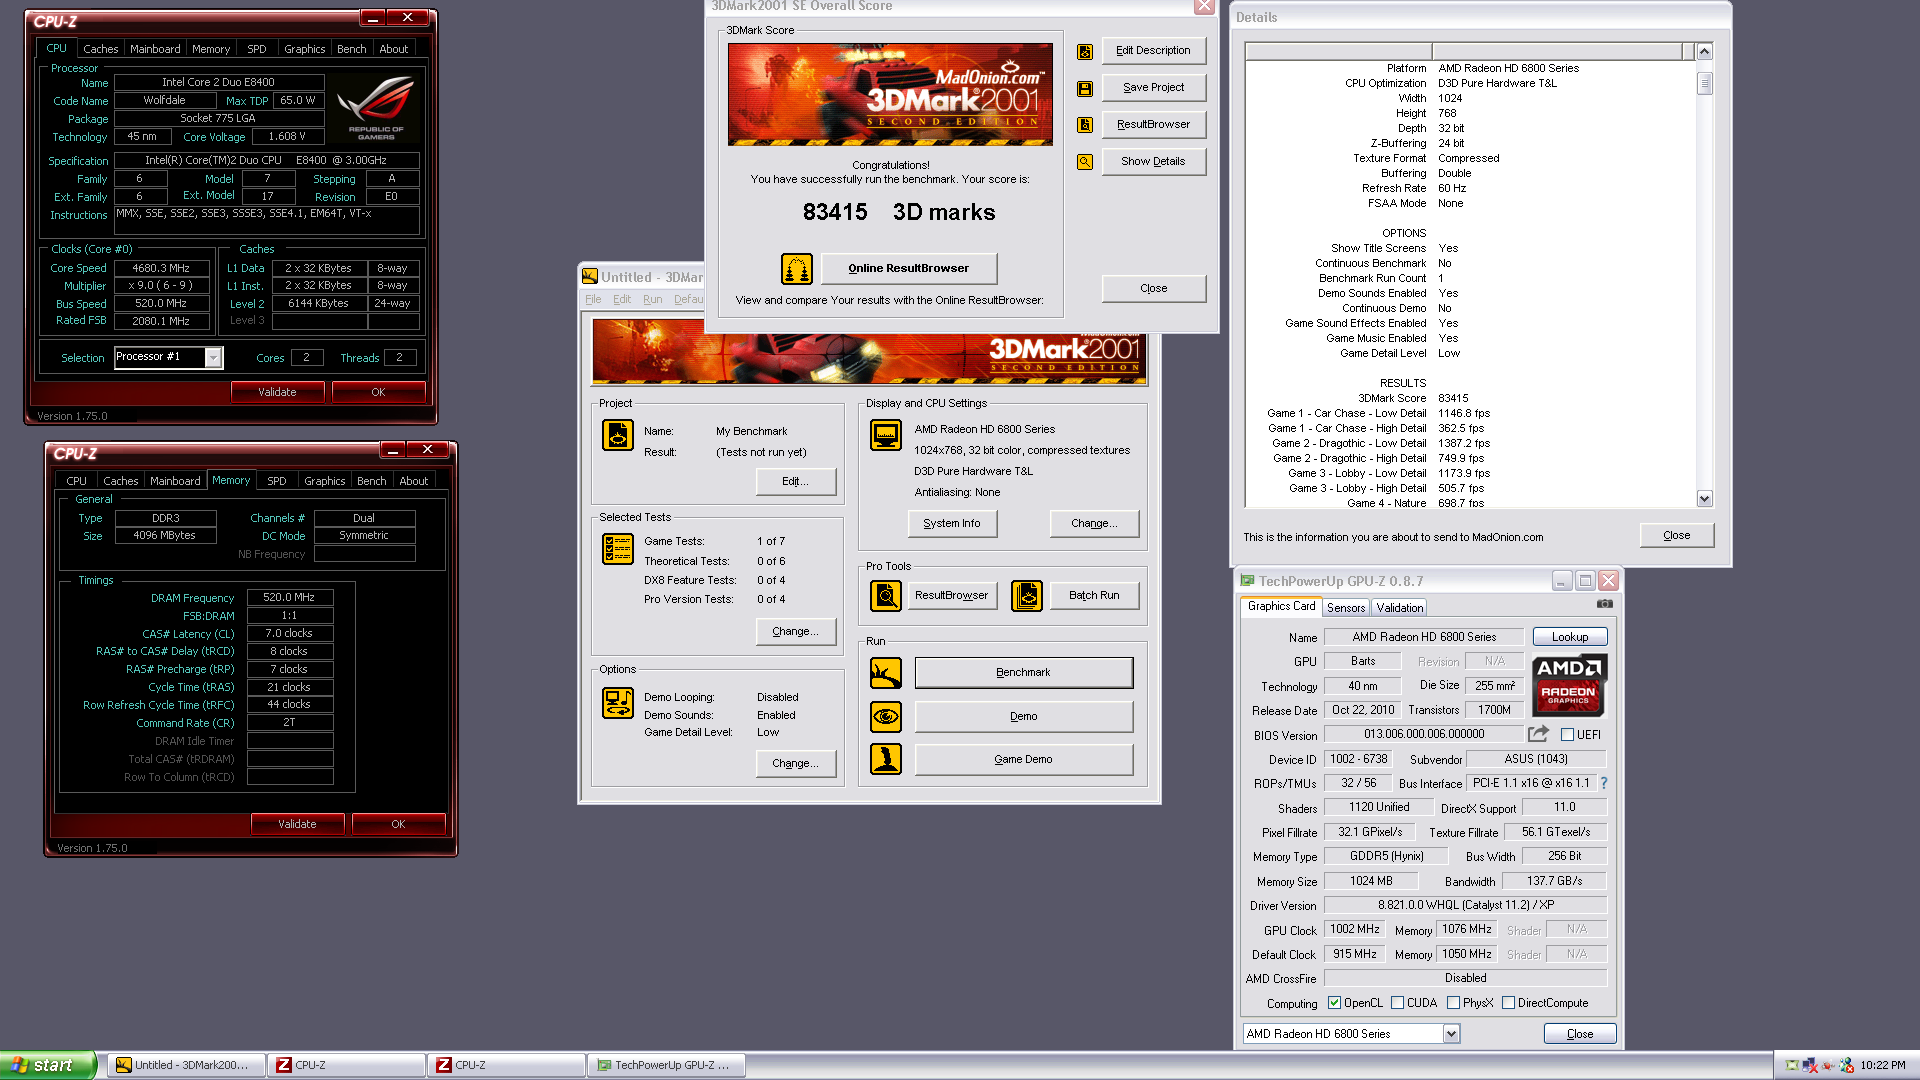Toggle the CUDA checkbox
The height and width of the screenshot is (1080, 1920).
click(x=1397, y=1003)
